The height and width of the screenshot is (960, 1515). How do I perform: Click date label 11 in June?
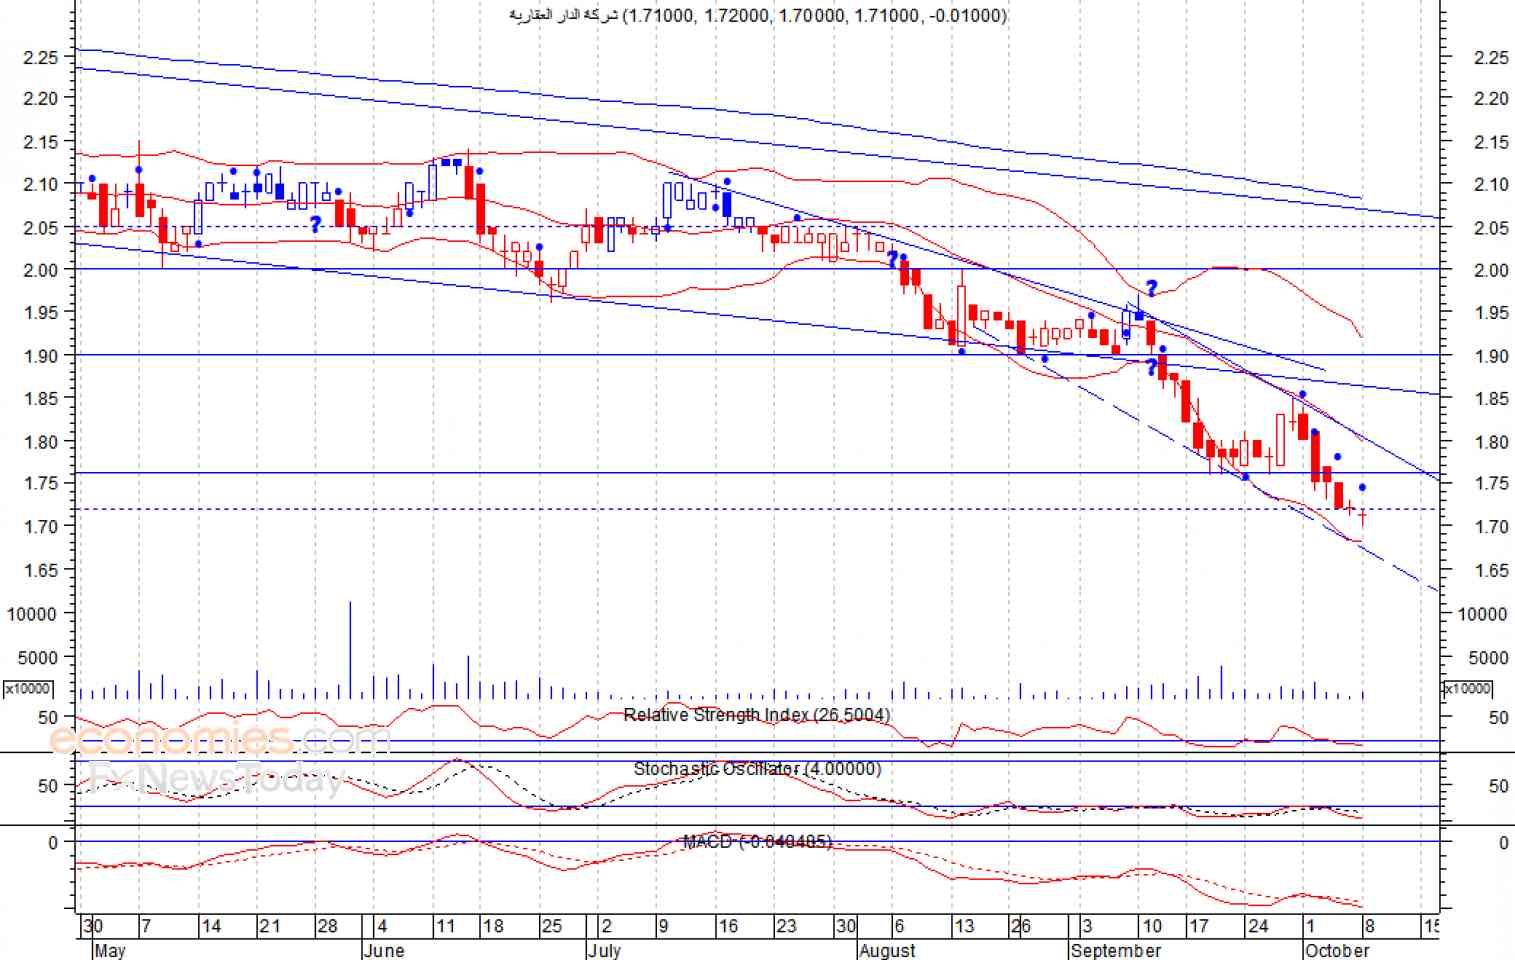[445, 926]
